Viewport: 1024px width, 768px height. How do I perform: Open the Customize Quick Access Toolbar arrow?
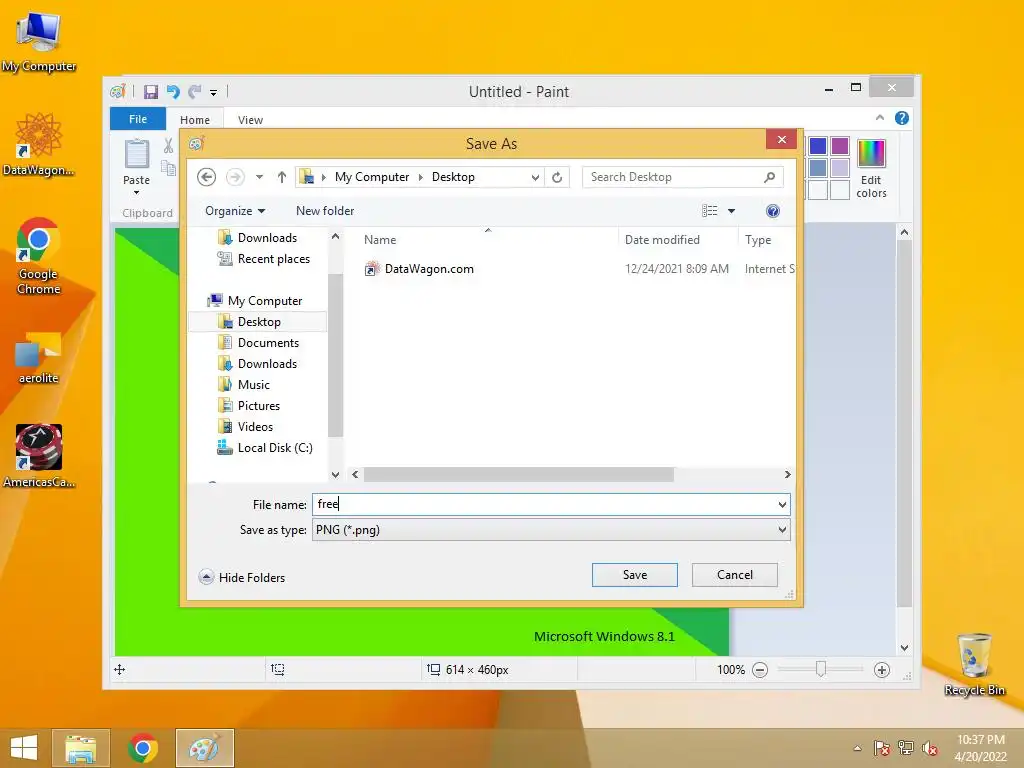(x=214, y=93)
